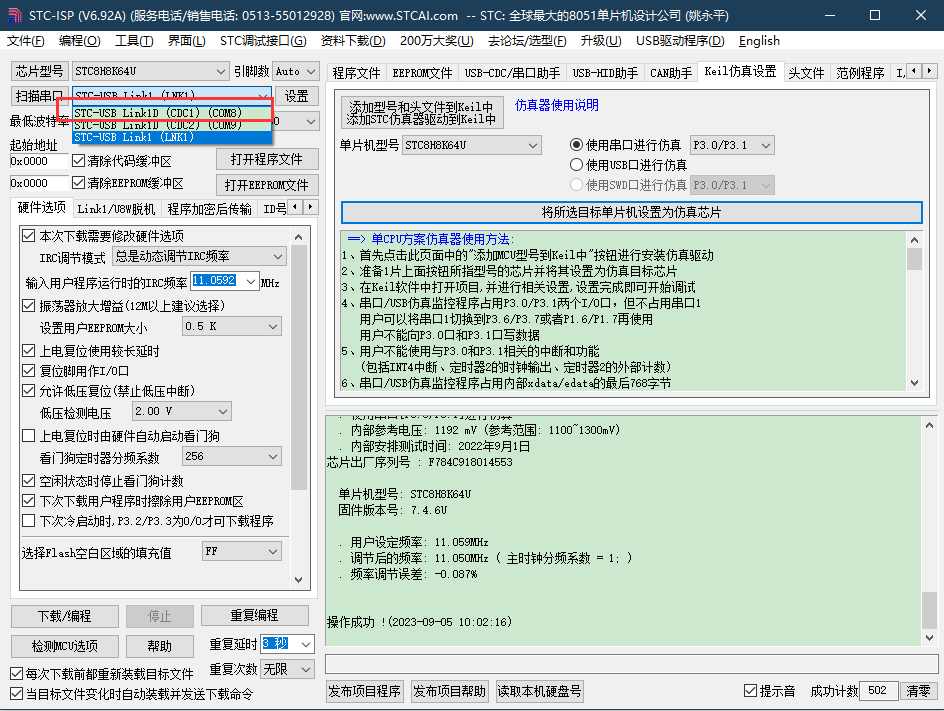Toggle 本次下载需要修改硬件选项 checkbox
Image resolution: width=944 pixels, height=711 pixels.
(x=28, y=235)
